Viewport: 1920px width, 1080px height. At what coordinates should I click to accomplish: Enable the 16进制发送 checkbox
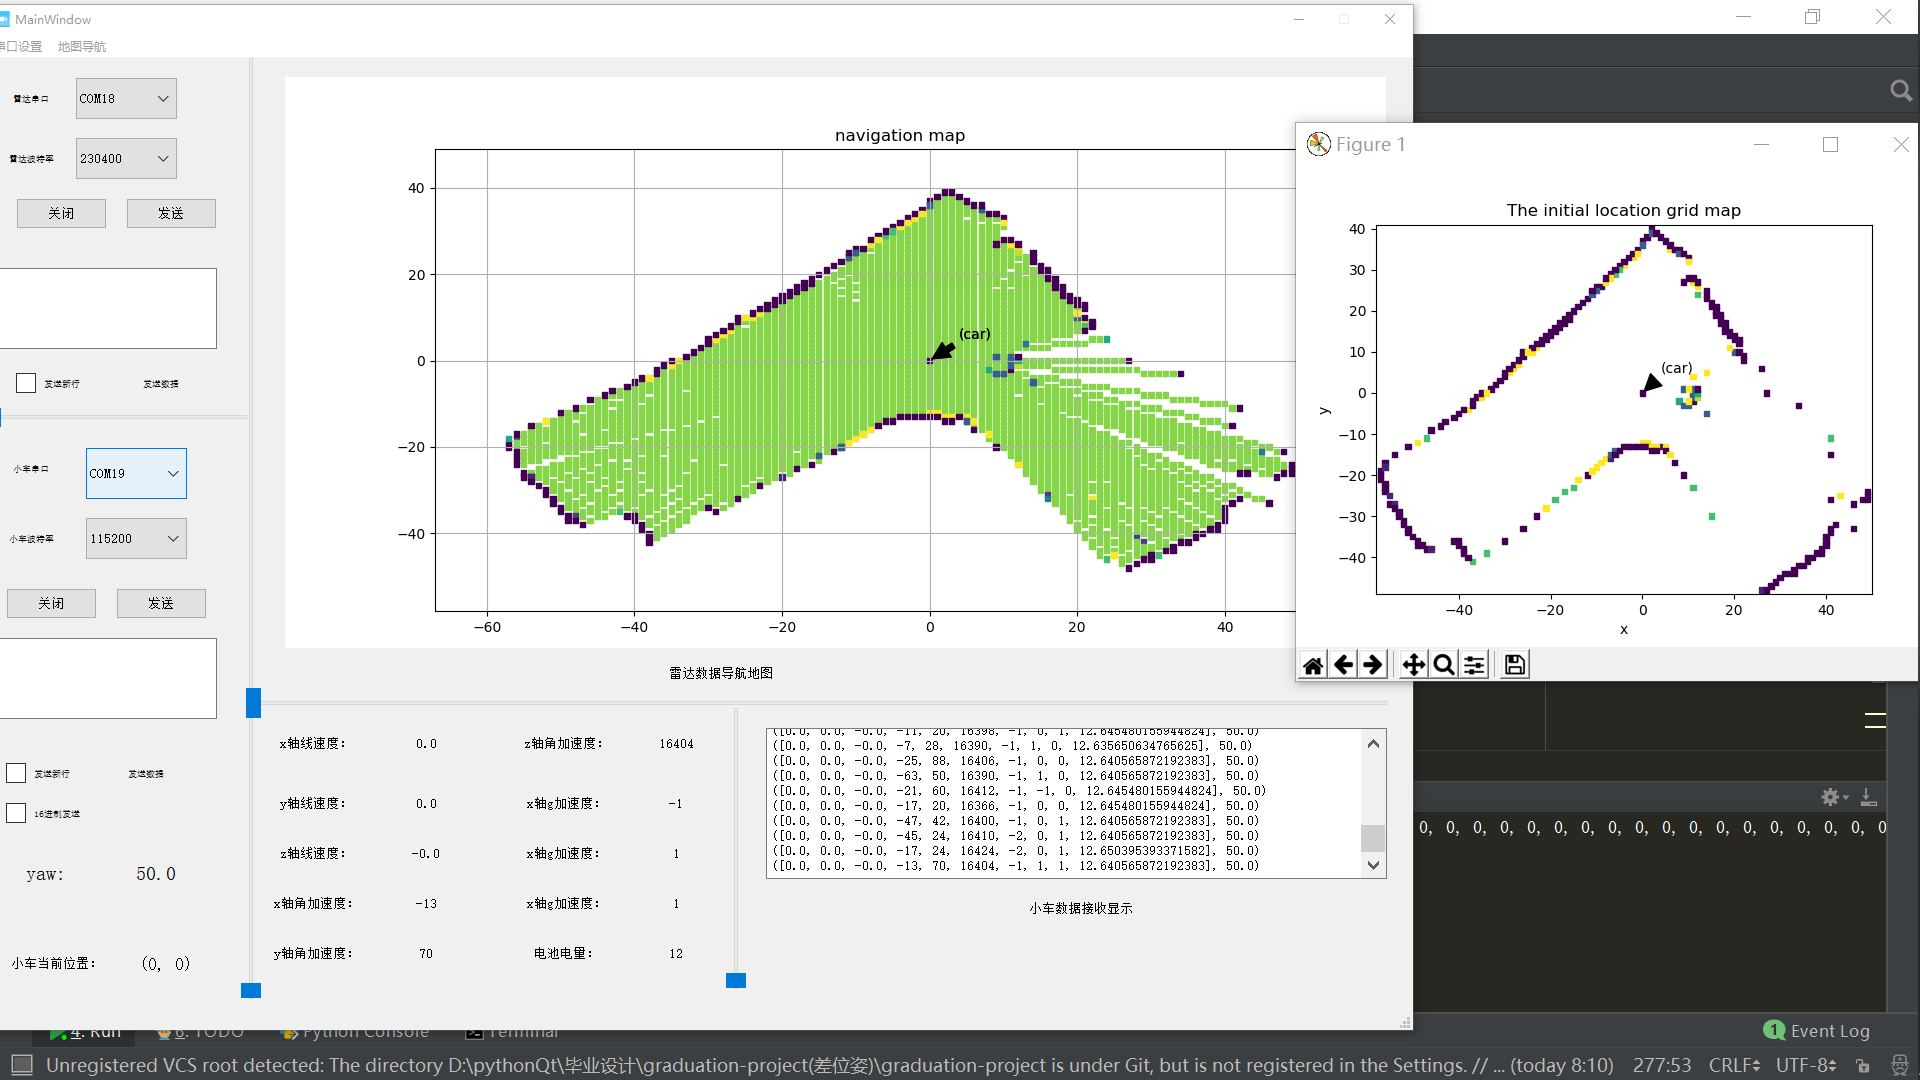click(16, 813)
